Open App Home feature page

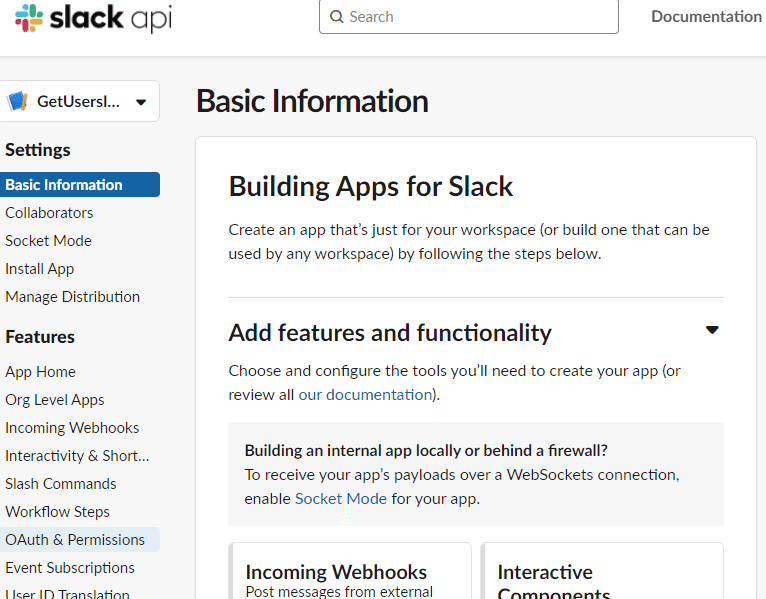click(x=40, y=372)
